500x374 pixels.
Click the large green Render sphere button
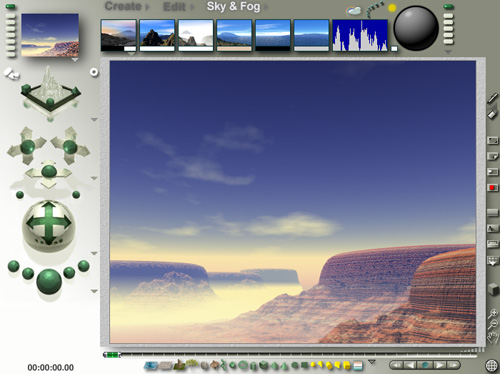pos(49,282)
